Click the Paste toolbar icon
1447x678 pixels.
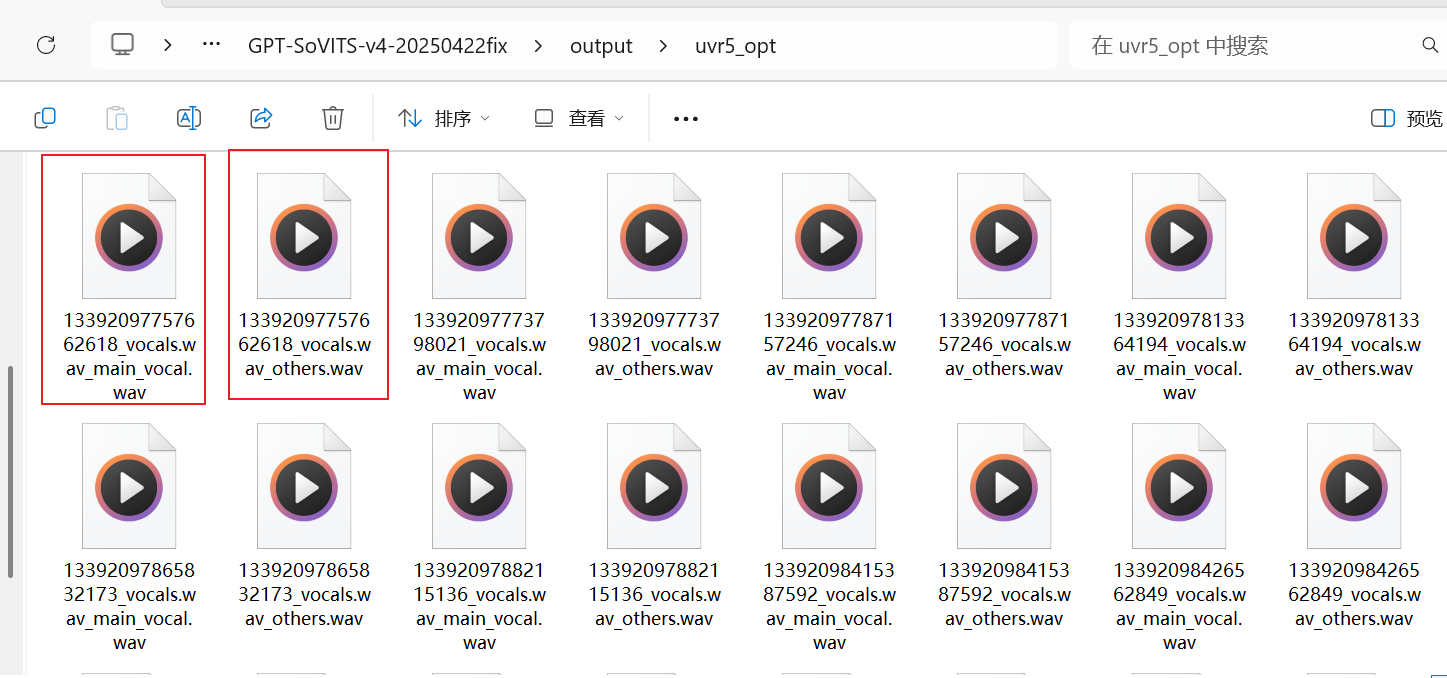[x=117, y=118]
